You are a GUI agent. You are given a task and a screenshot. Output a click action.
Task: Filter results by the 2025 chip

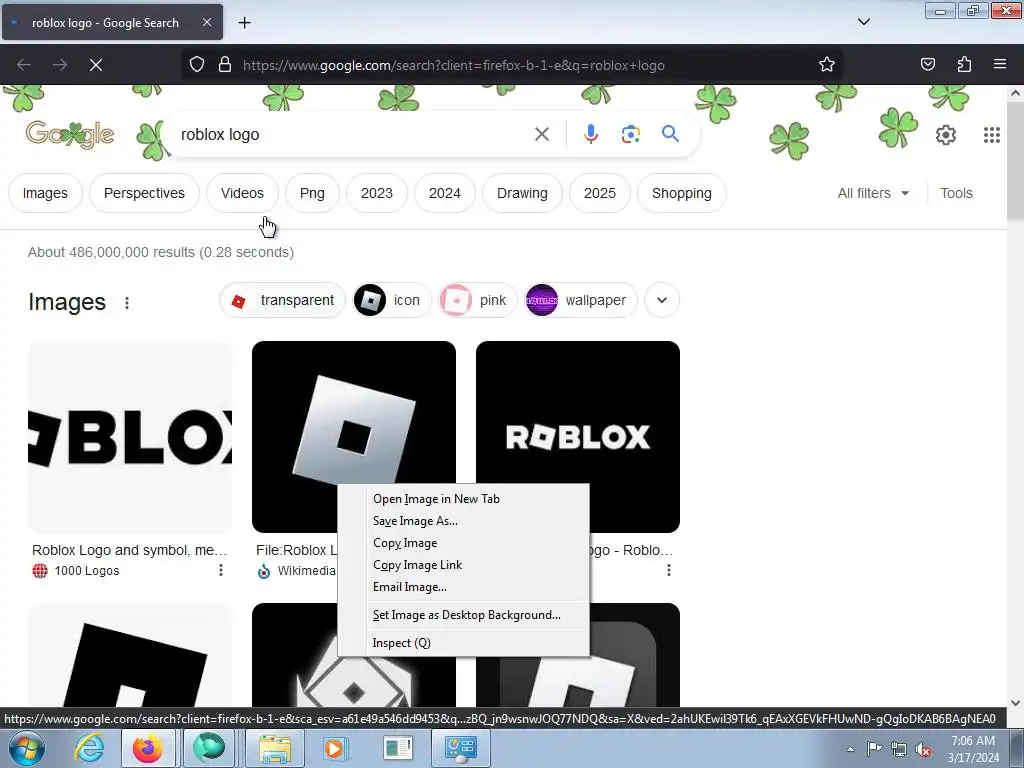click(x=600, y=193)
